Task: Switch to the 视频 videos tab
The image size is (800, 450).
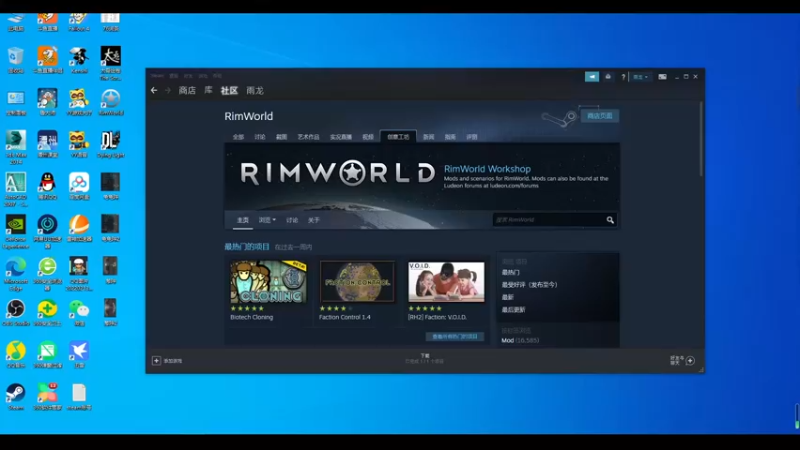Action: (368, 137)
